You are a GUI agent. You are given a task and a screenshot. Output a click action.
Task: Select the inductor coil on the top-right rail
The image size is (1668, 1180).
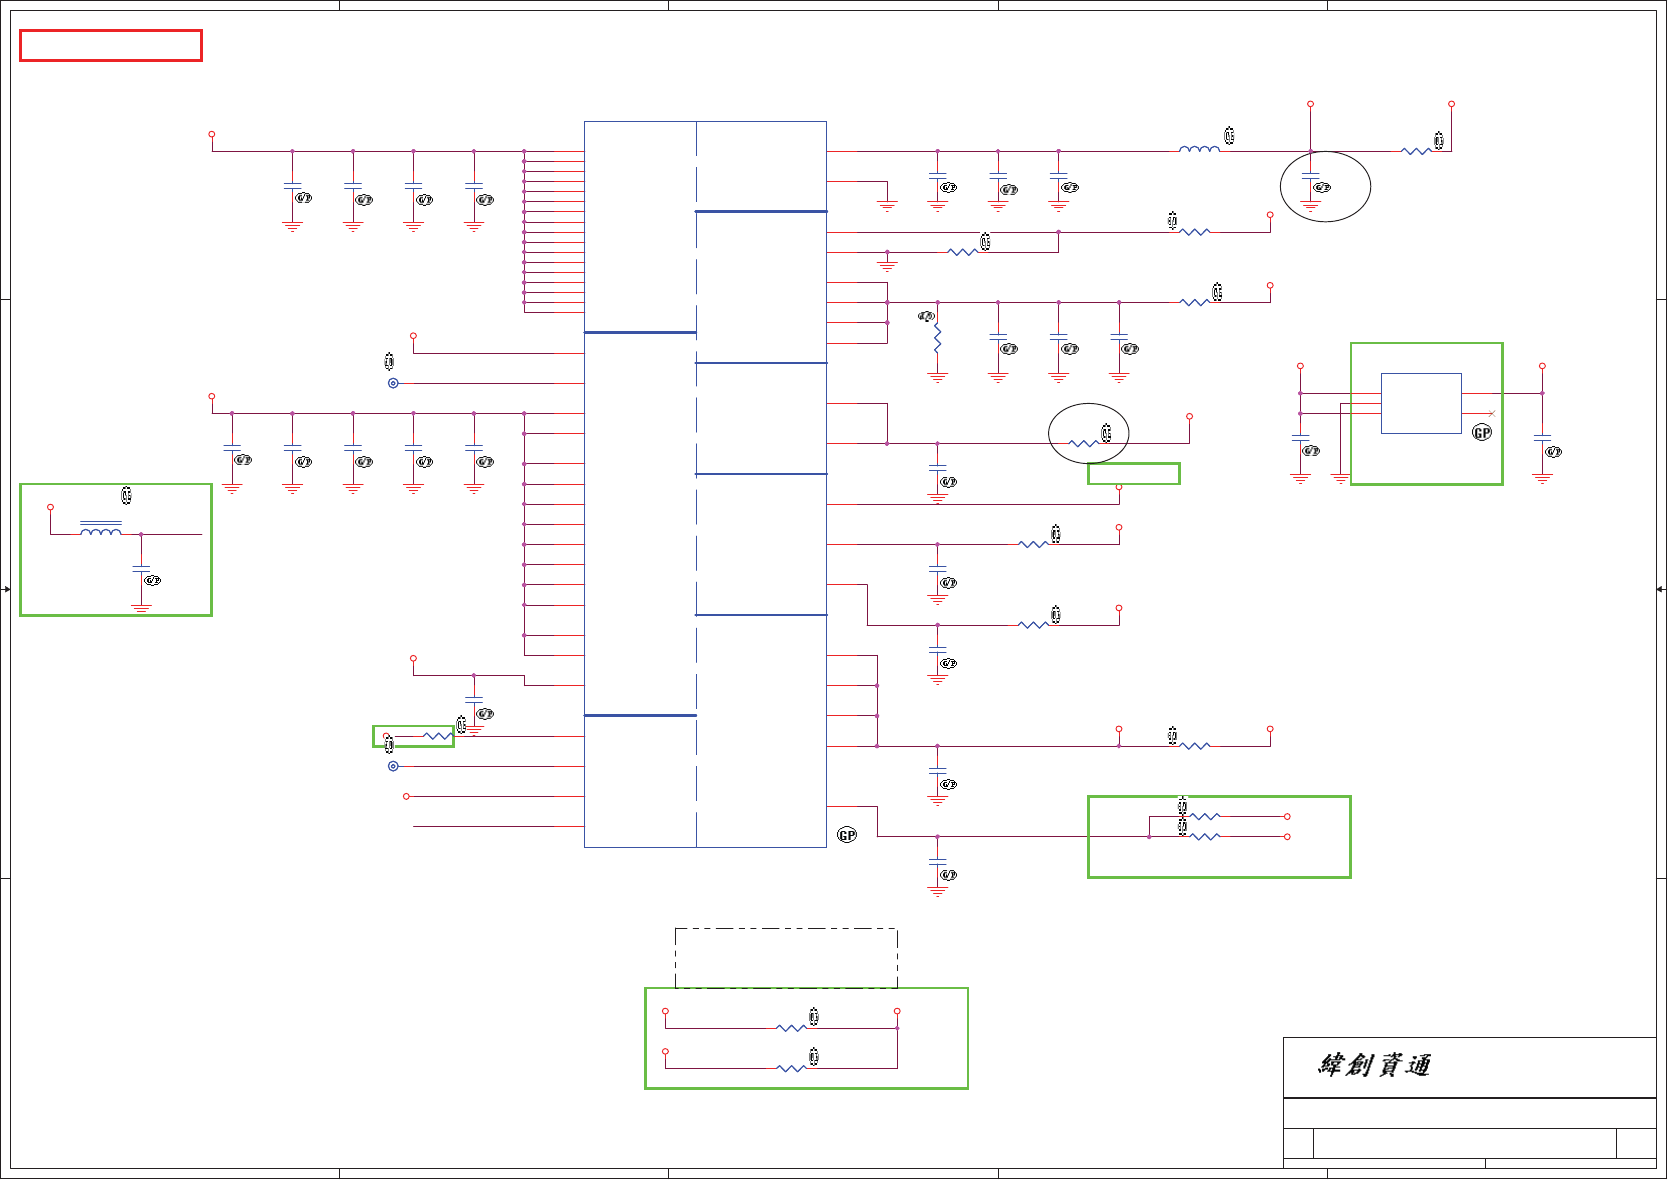tap(1199, 149)
